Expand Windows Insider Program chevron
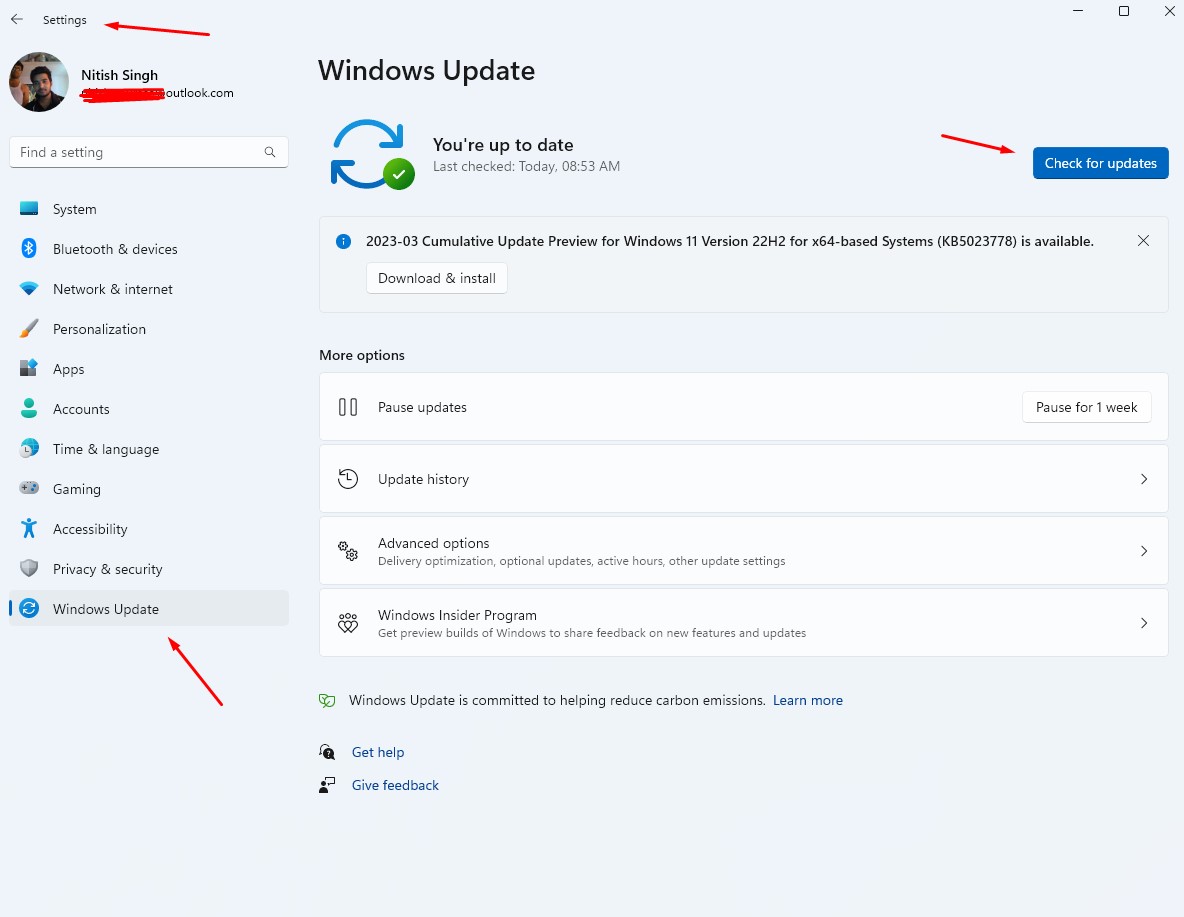 1144,623
